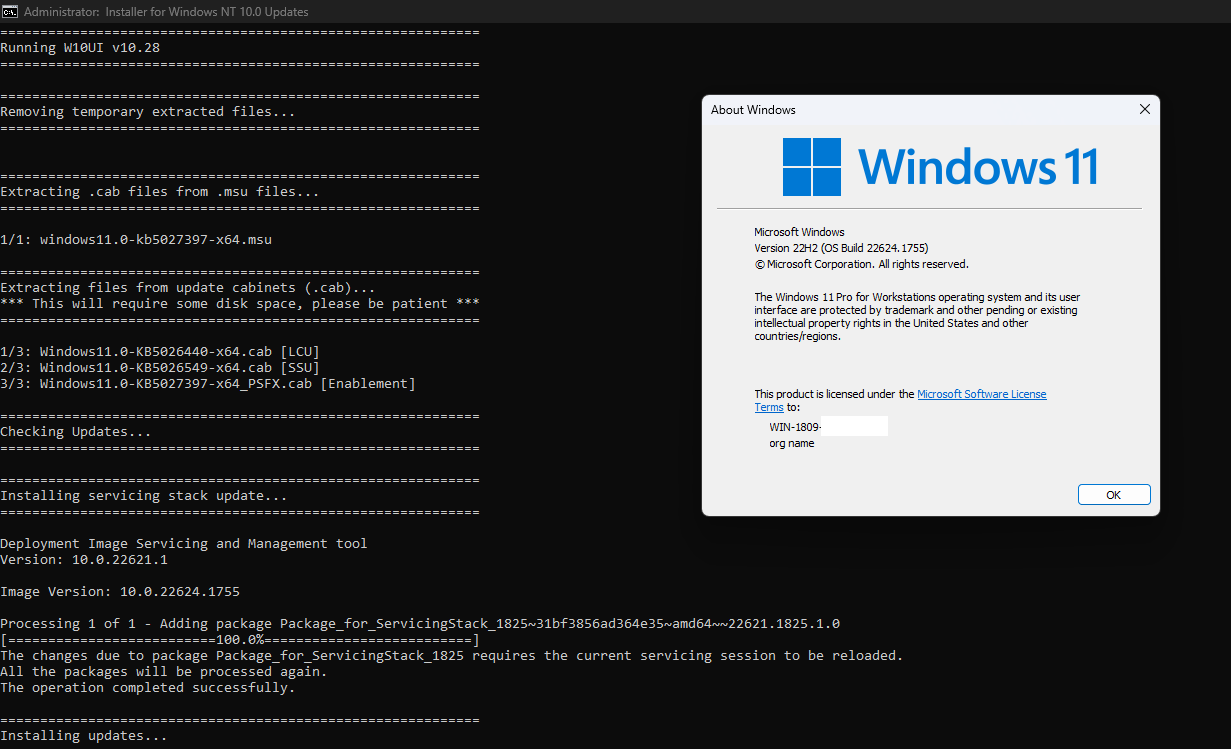This screenshot has width=1231, height=749.
Task: Click 'All the packages will be processed again.' line
Action: [164, 672]
